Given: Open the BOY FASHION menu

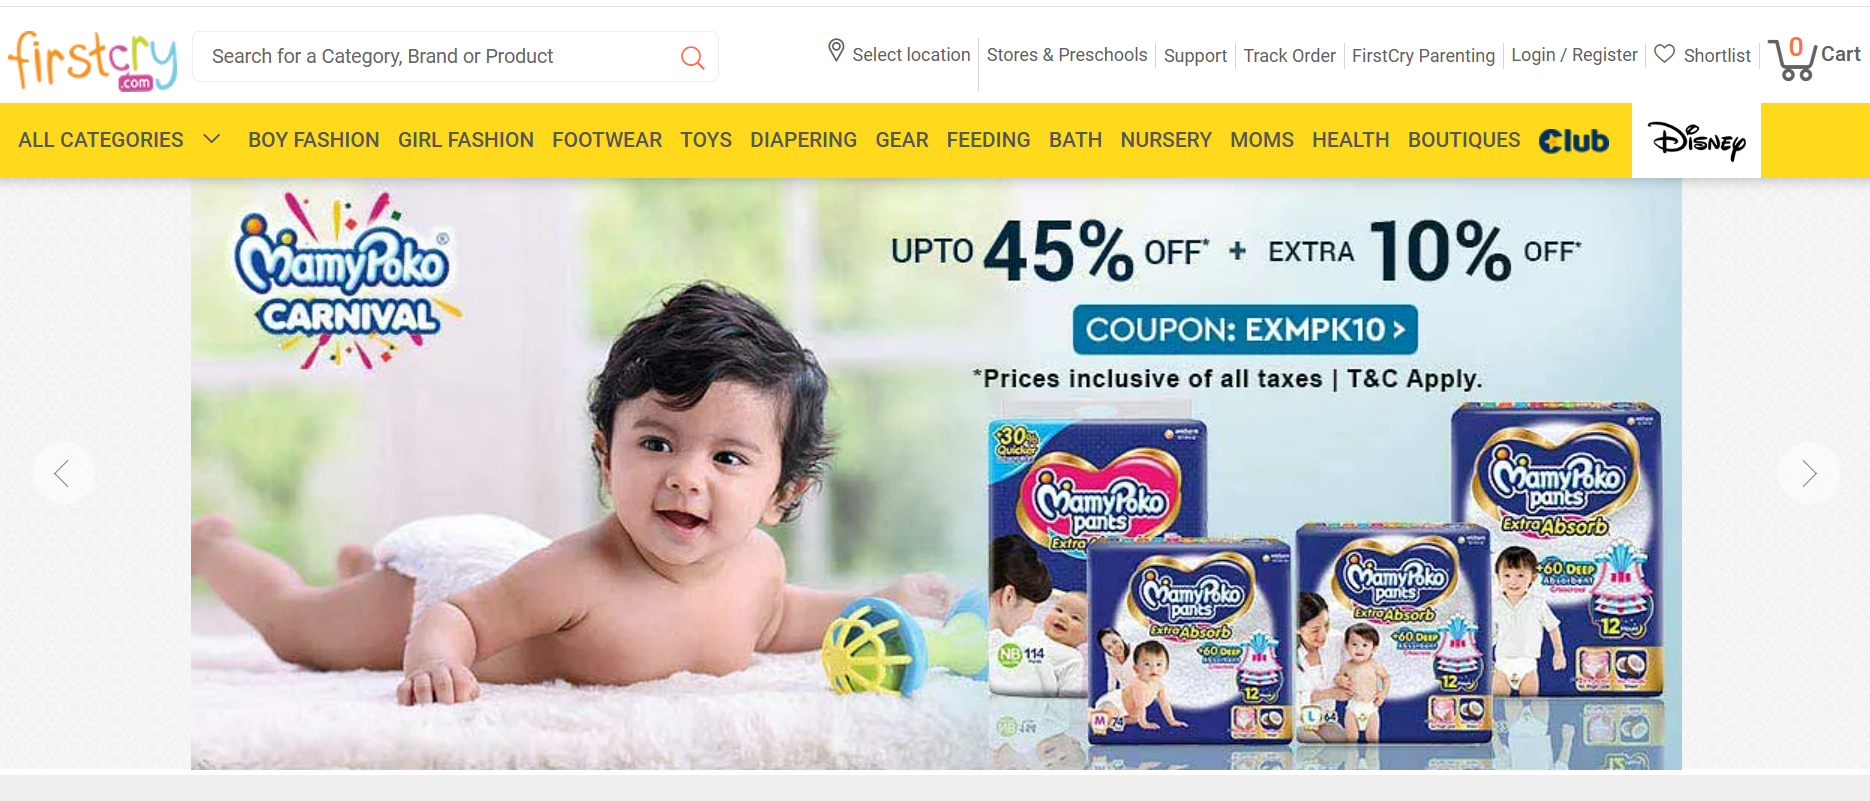Looking at the screenshot, I should [x=314, y=140].
